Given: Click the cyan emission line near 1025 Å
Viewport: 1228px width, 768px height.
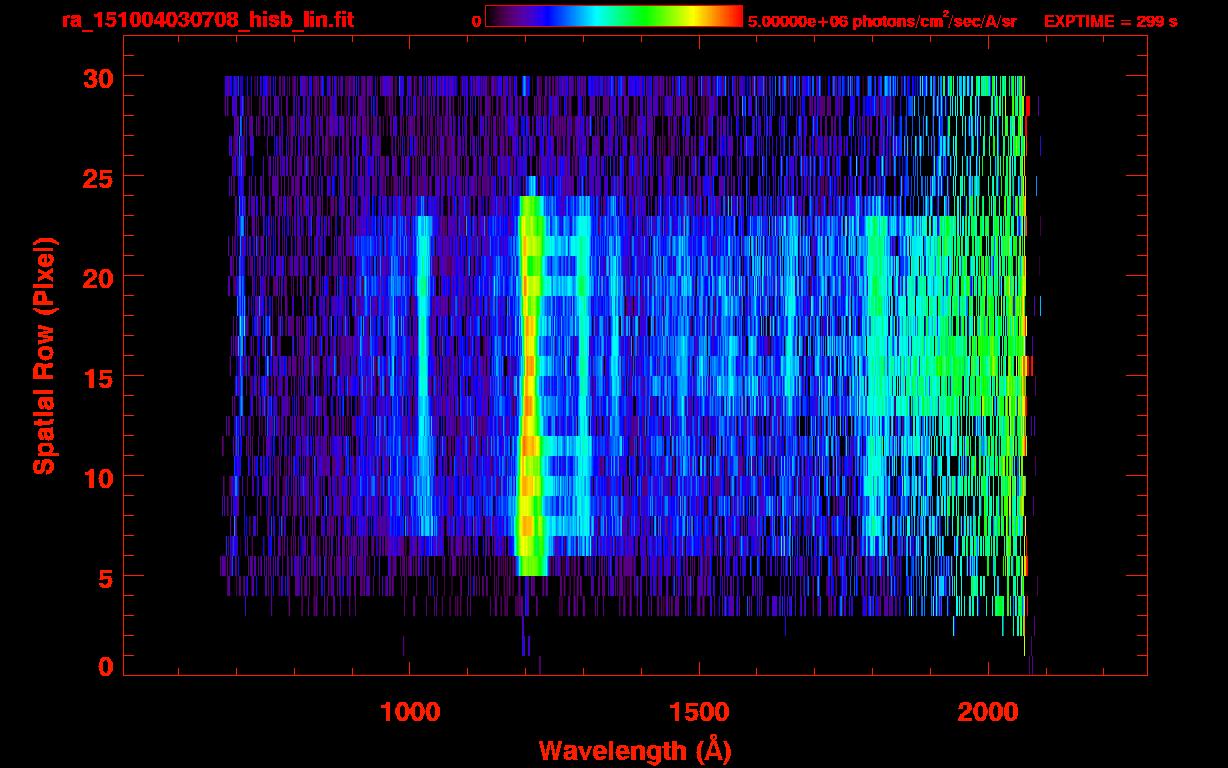Looking at the screenshot, I should 423,375.
